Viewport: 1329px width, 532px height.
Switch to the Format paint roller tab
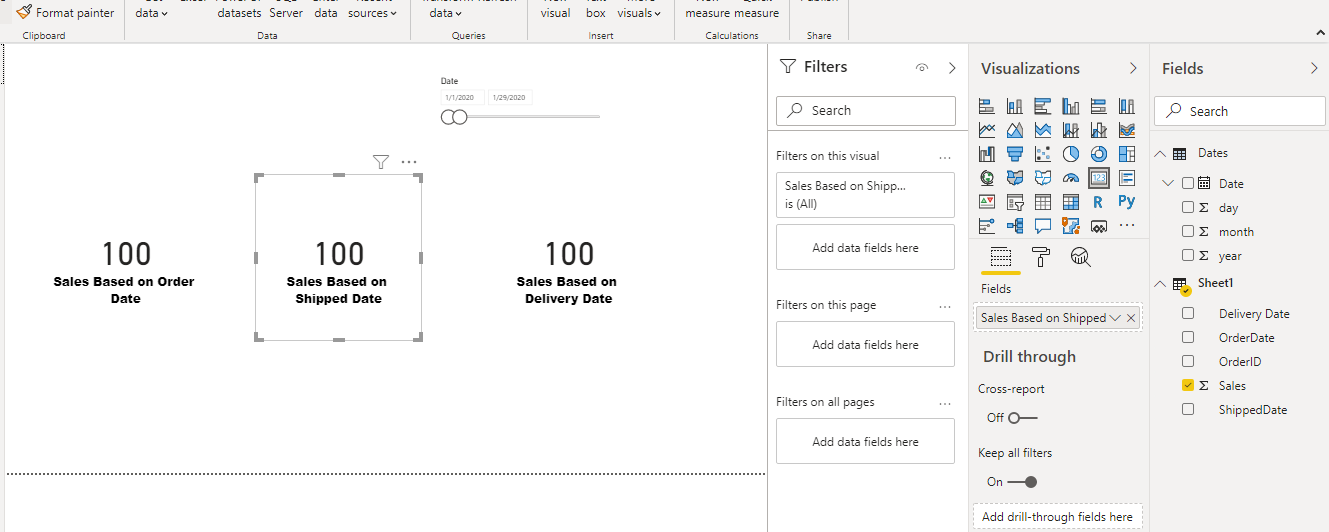(x=1040, y=258)
